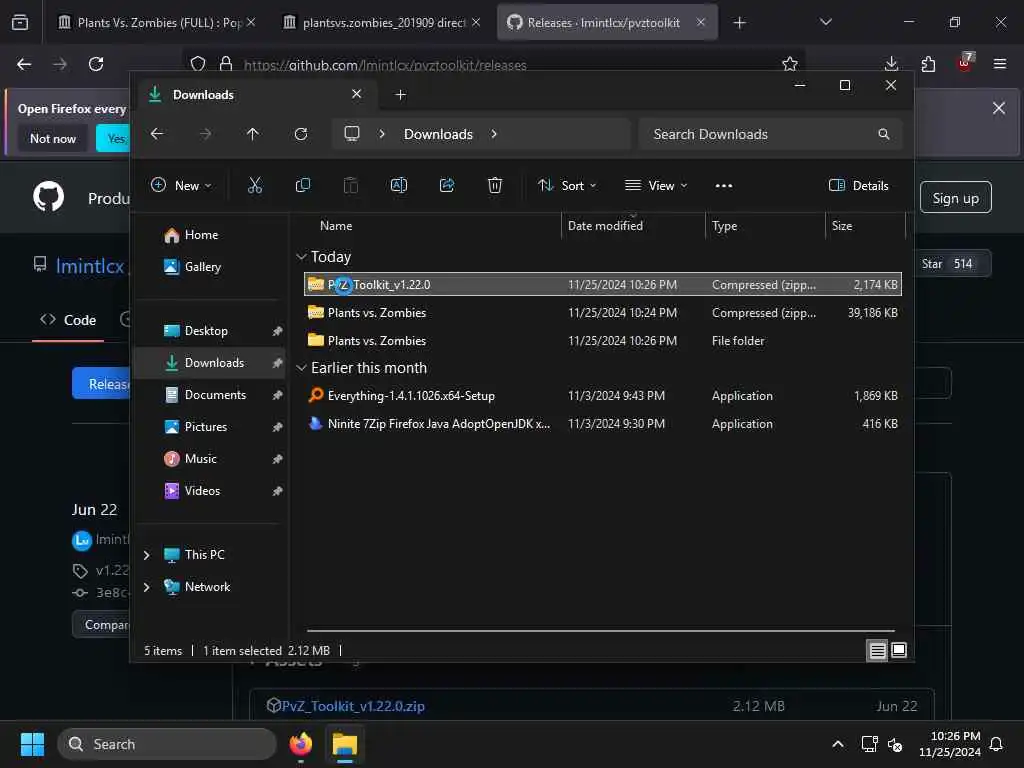The height and width of the screenshot is (768, 1024).
Task: Open Firefox list all tabs dropdown
Action: click(x=825, y=22)
